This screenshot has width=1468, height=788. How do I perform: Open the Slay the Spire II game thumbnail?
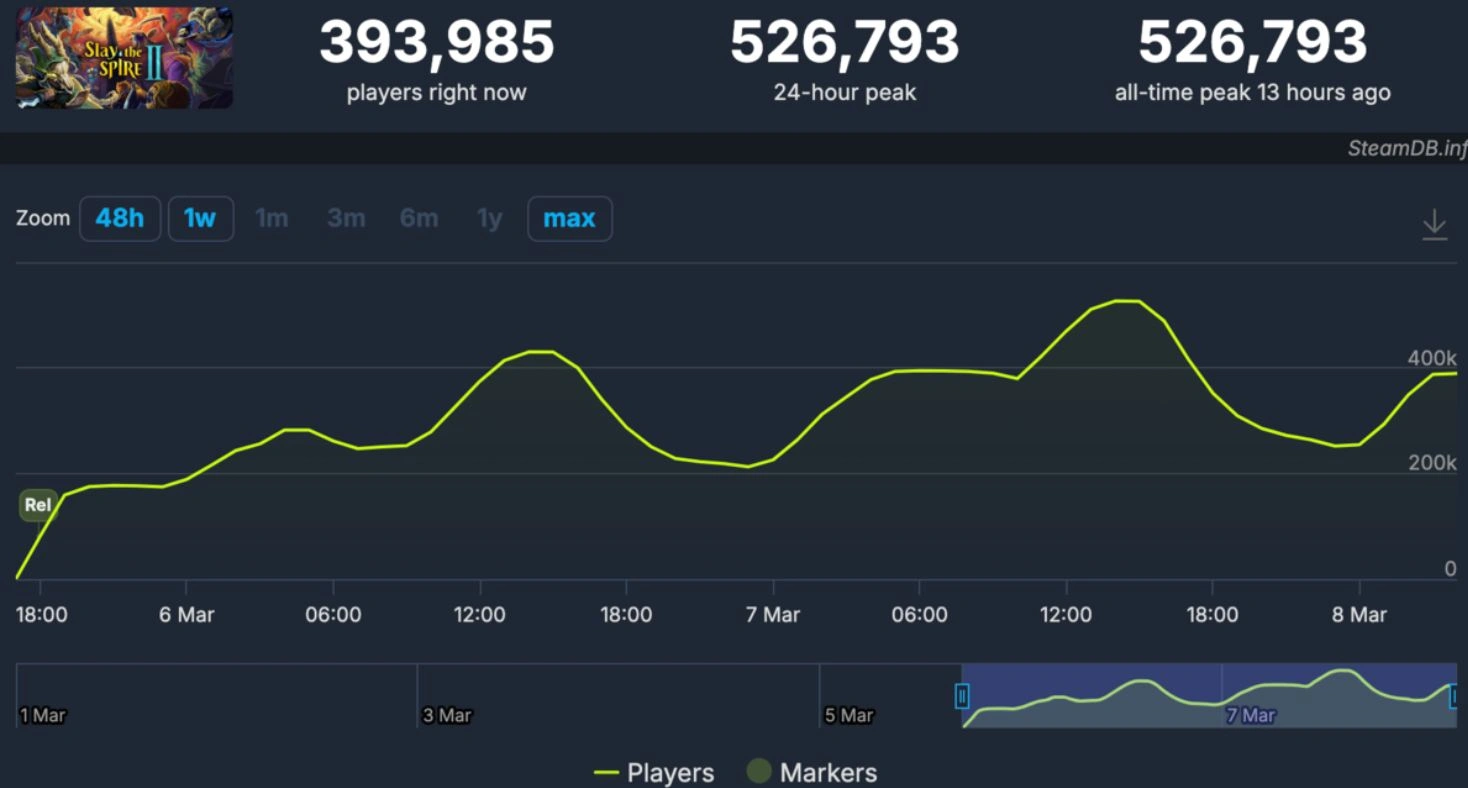point(124,58)
